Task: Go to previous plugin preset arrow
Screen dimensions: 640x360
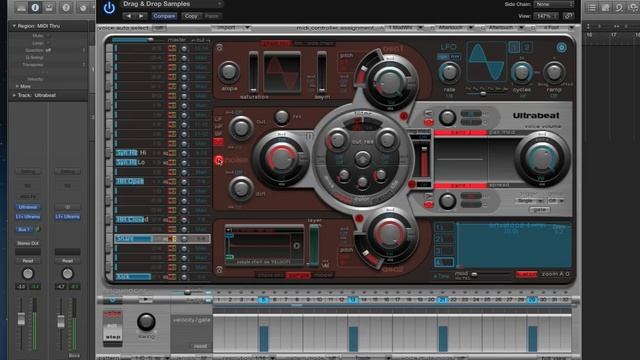Action: [x=129, y=16]
